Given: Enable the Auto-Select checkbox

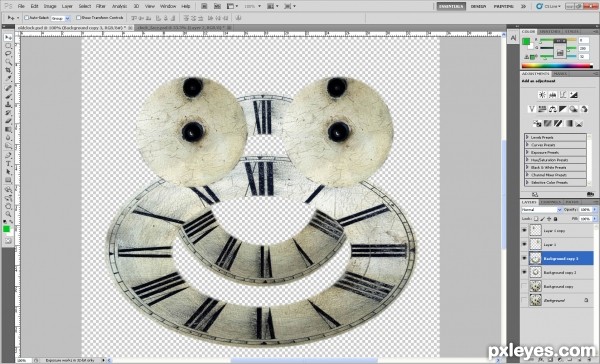Looking at the screenshot, I should [x=27, y=18].
